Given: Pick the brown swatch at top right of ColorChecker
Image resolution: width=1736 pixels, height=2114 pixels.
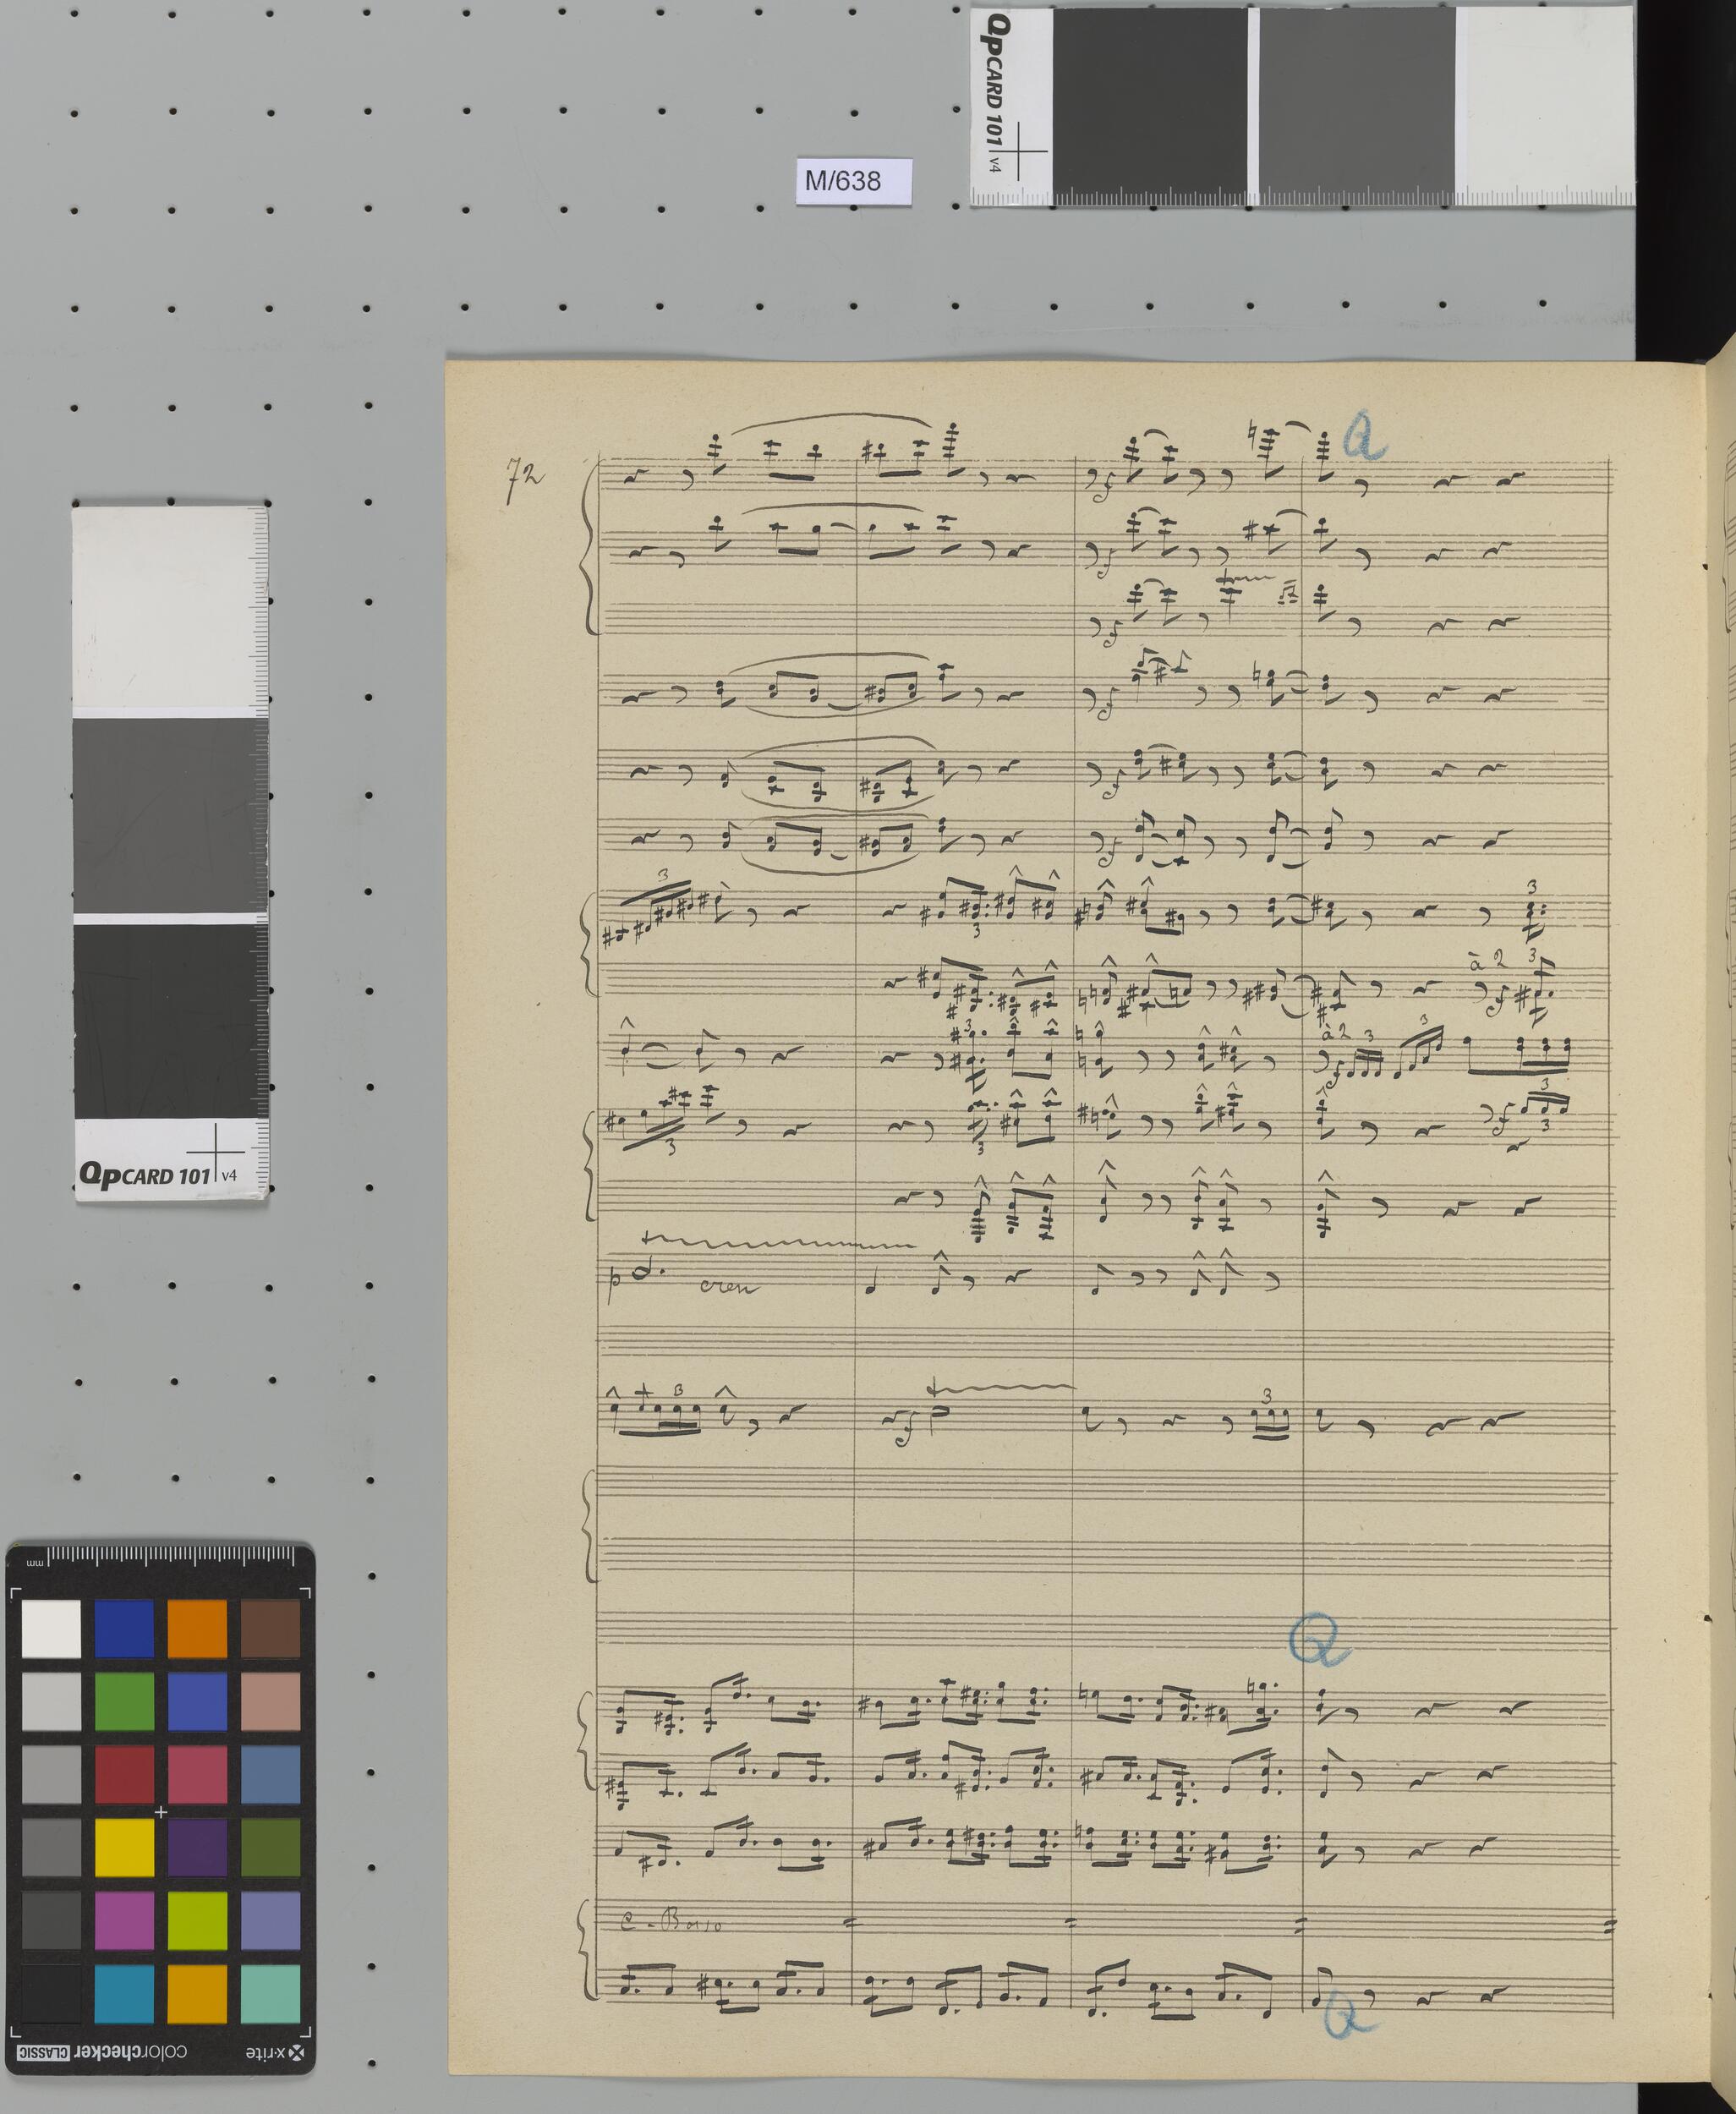Looking at the screenshot, I should click(x=270, y=1629).
